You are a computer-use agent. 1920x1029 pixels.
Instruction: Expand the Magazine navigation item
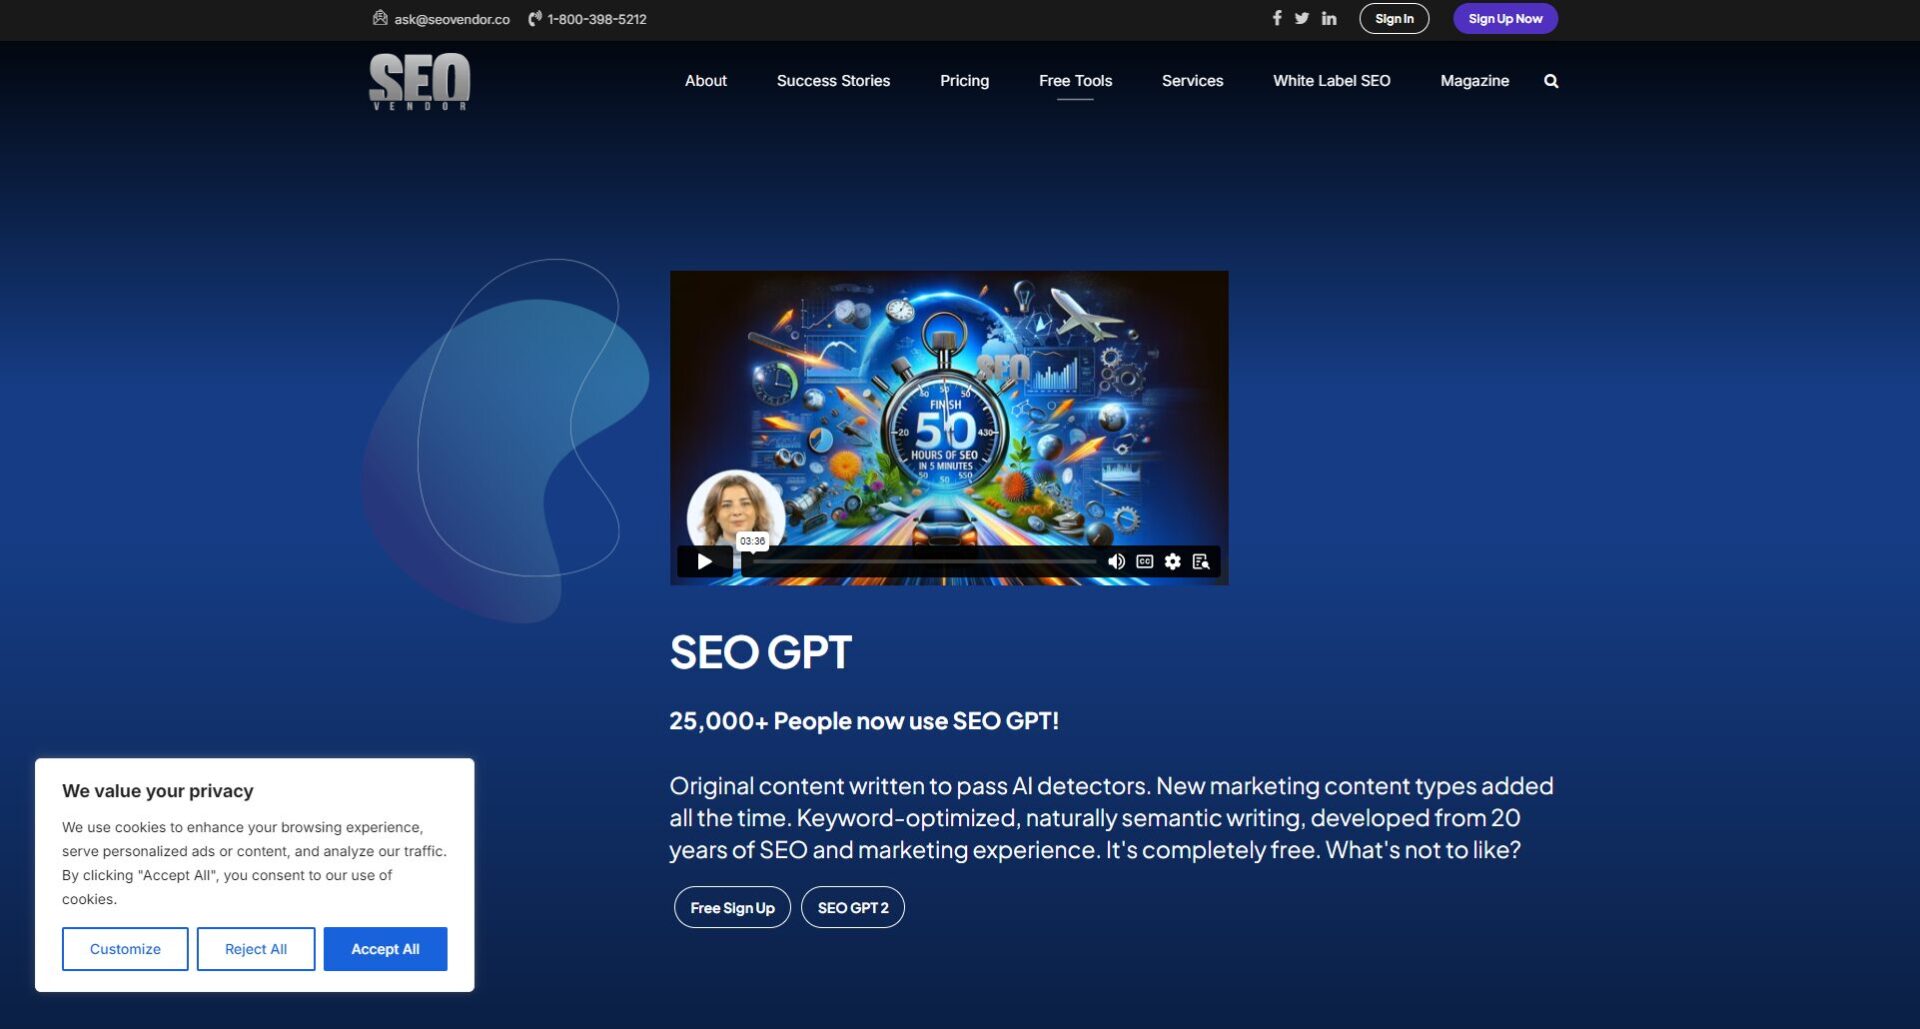[1475, 80]
